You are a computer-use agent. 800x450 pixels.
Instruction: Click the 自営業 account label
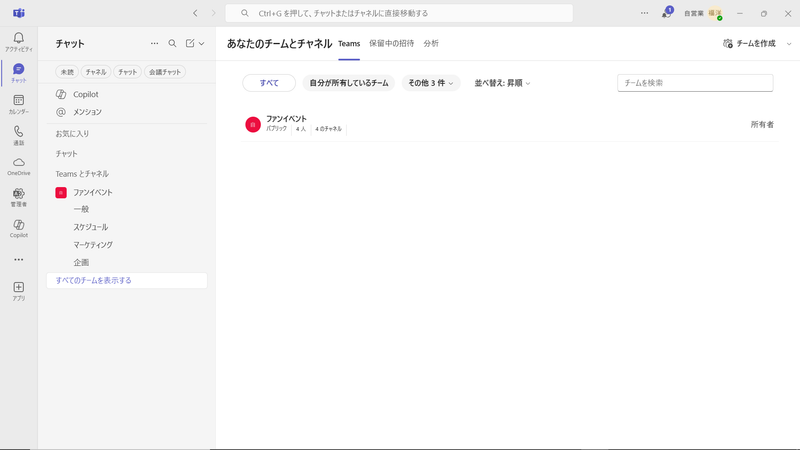[693, 13]
